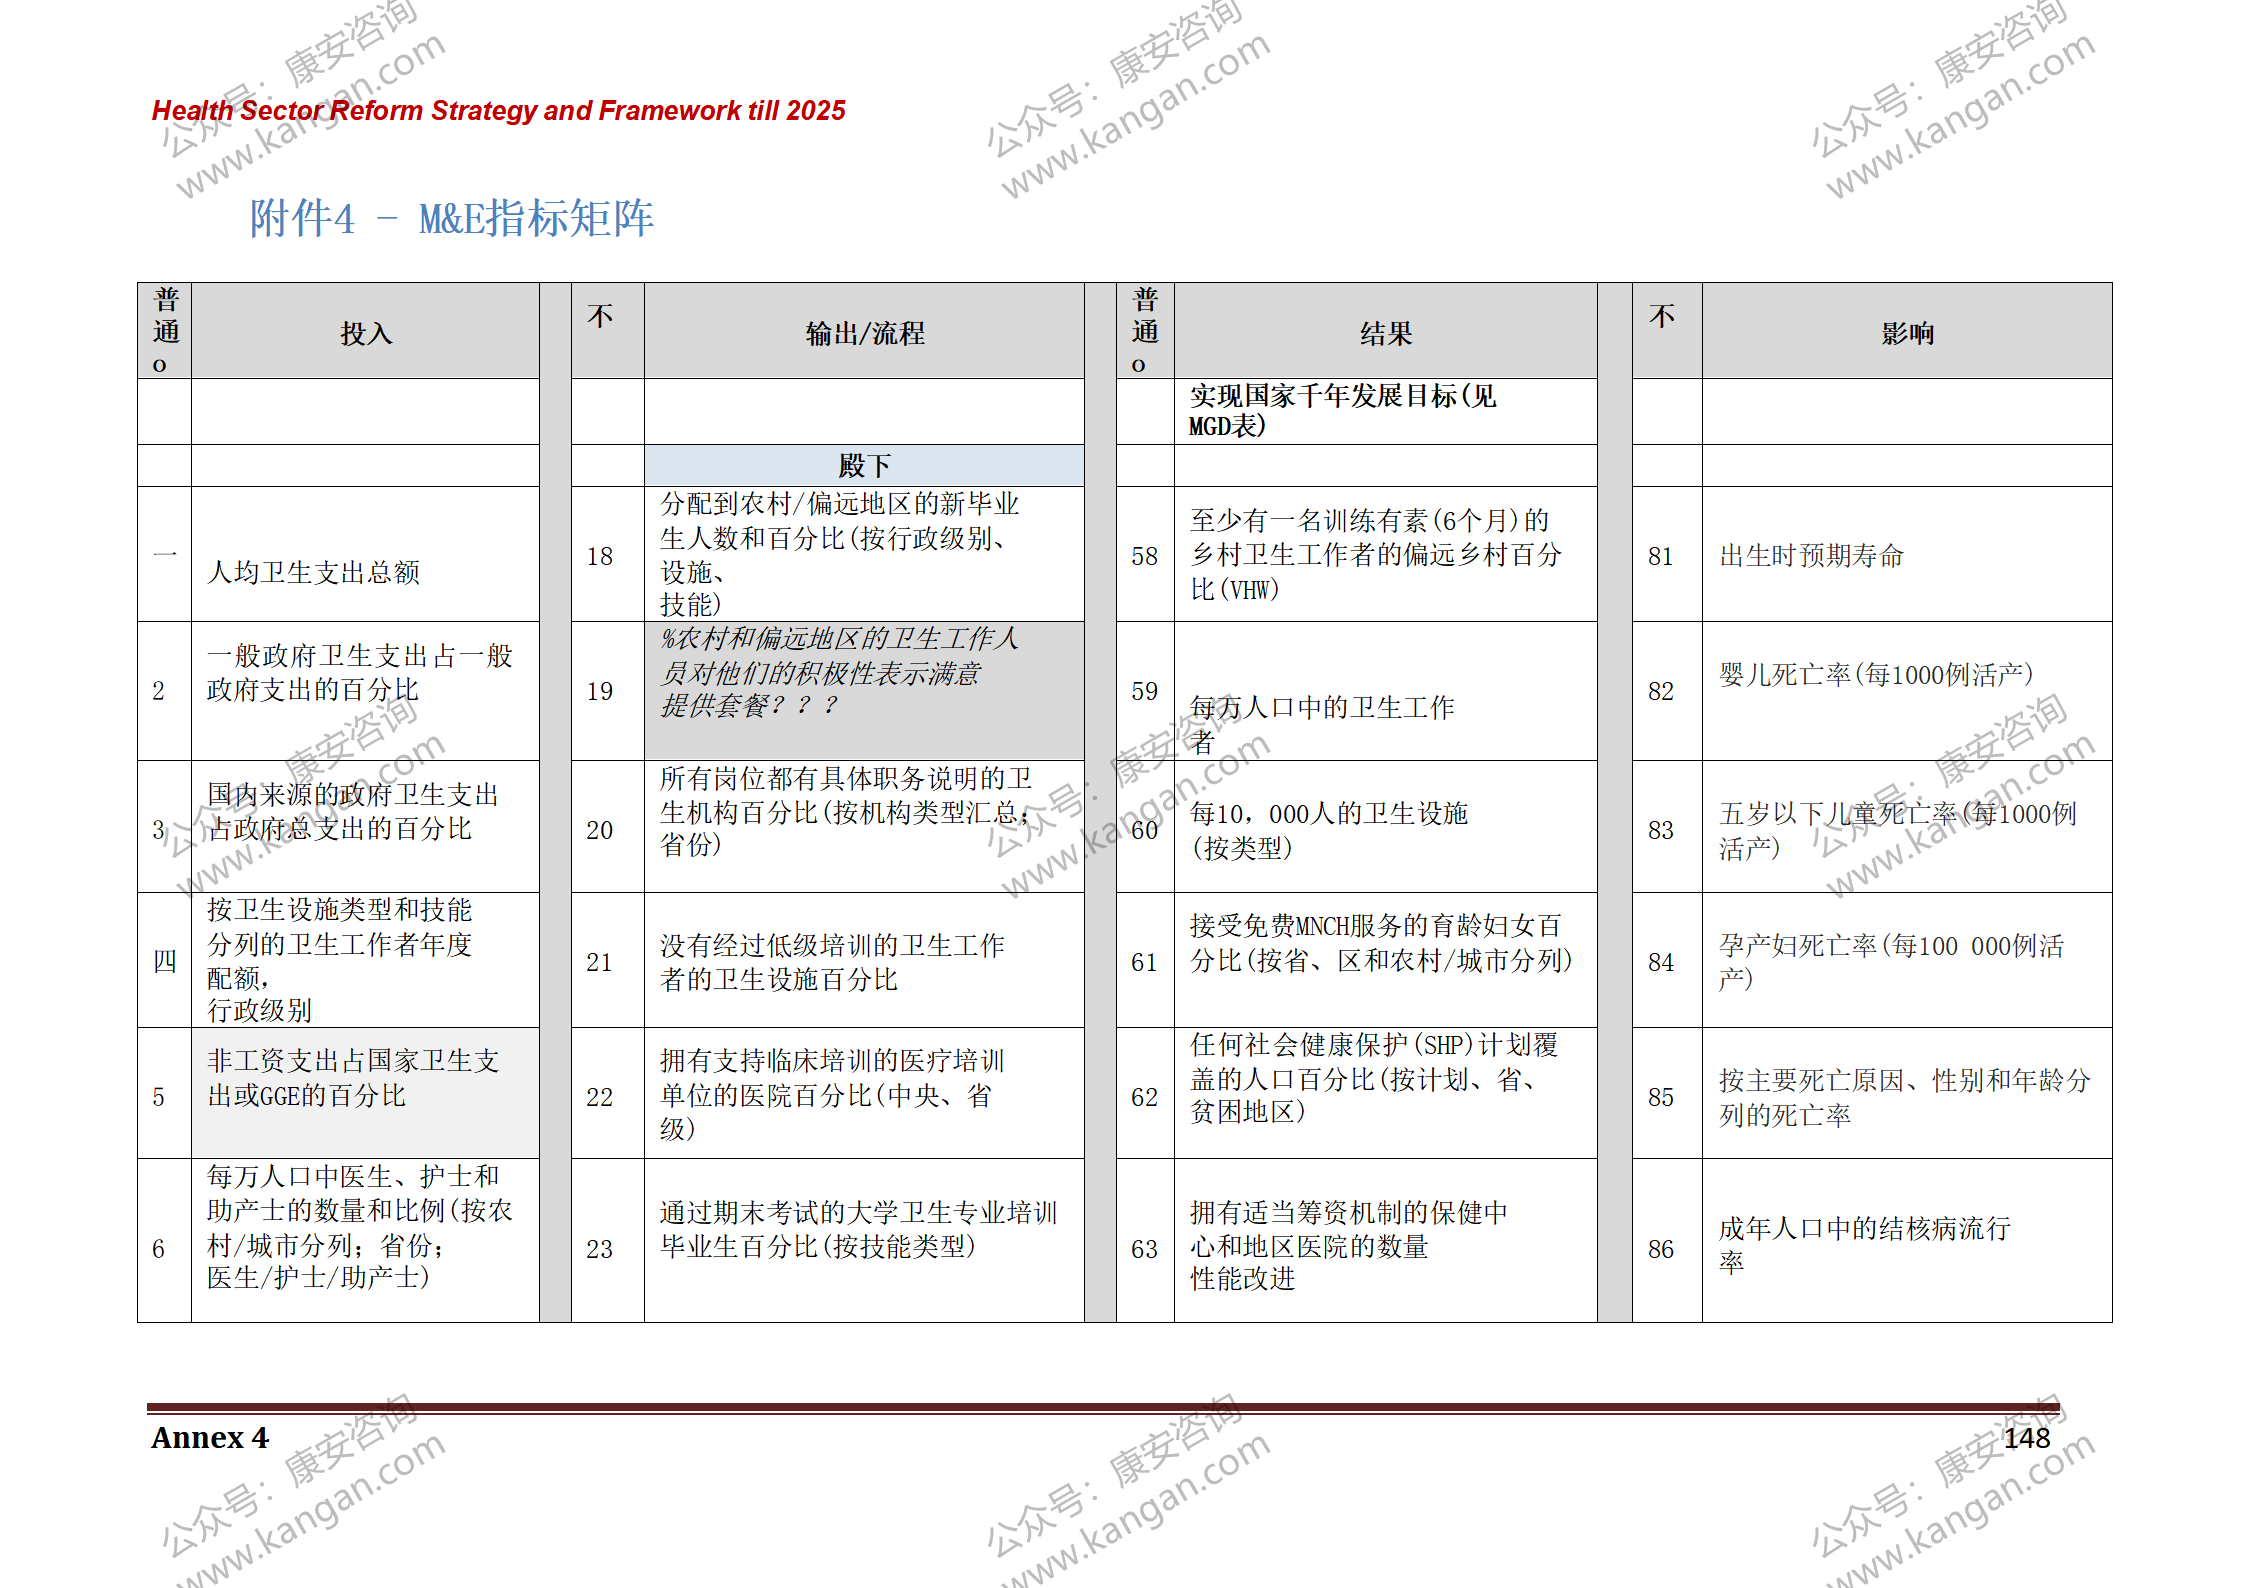The image size is (2246, 1588).
Task: Click the input row number '四'
Action: (165, 962)
